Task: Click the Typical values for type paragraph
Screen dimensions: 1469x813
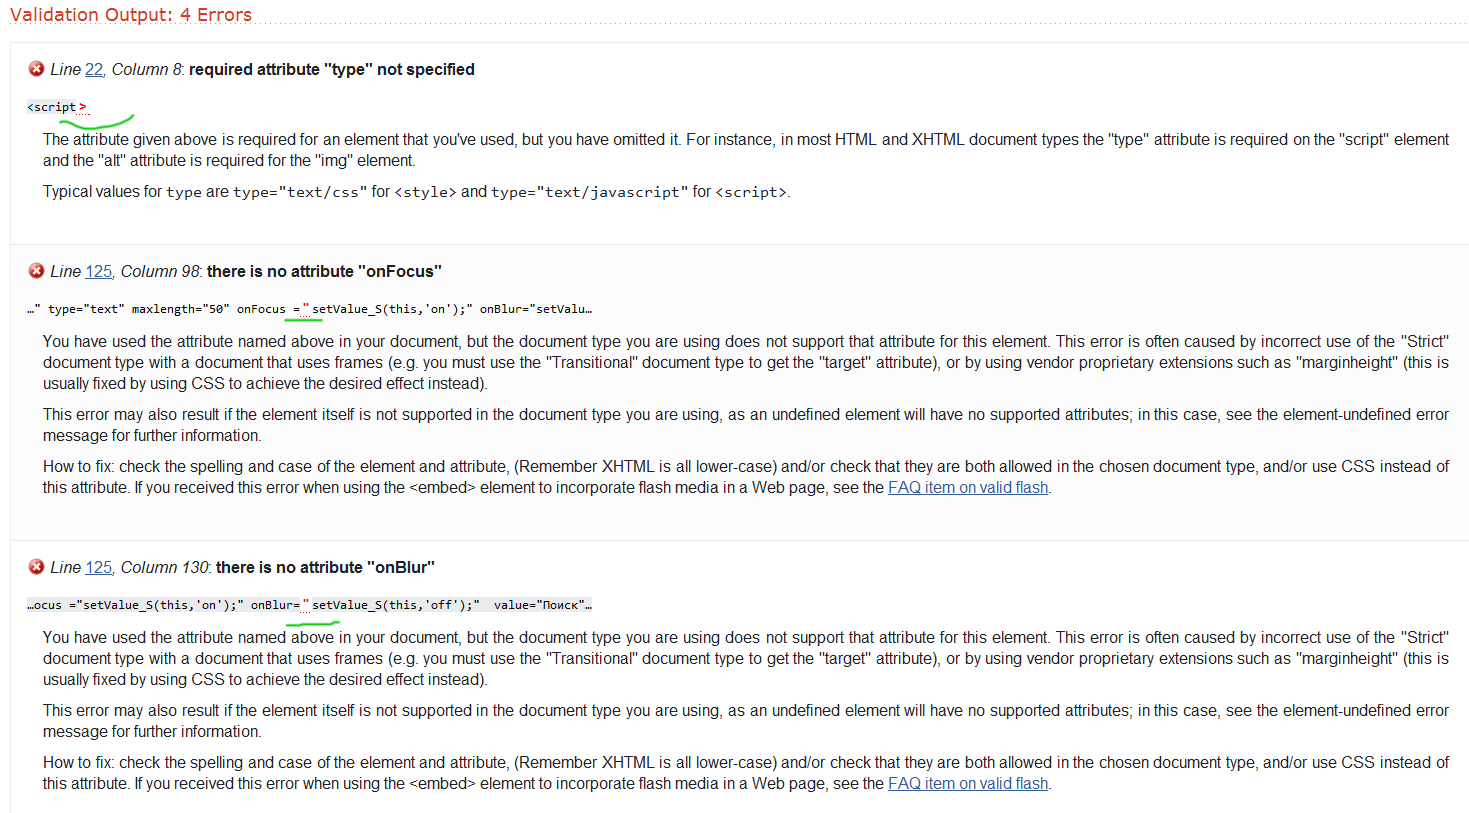Action: tap(416, 191)
